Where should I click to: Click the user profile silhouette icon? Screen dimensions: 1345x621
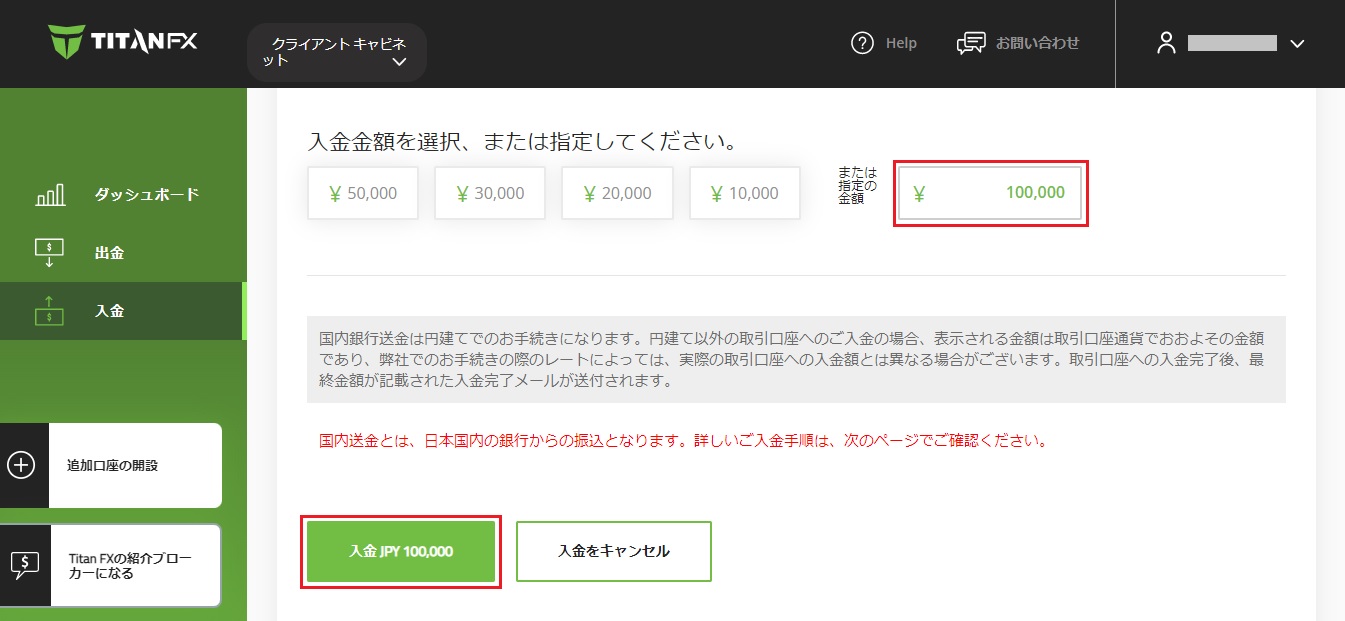coord(1165,43)
